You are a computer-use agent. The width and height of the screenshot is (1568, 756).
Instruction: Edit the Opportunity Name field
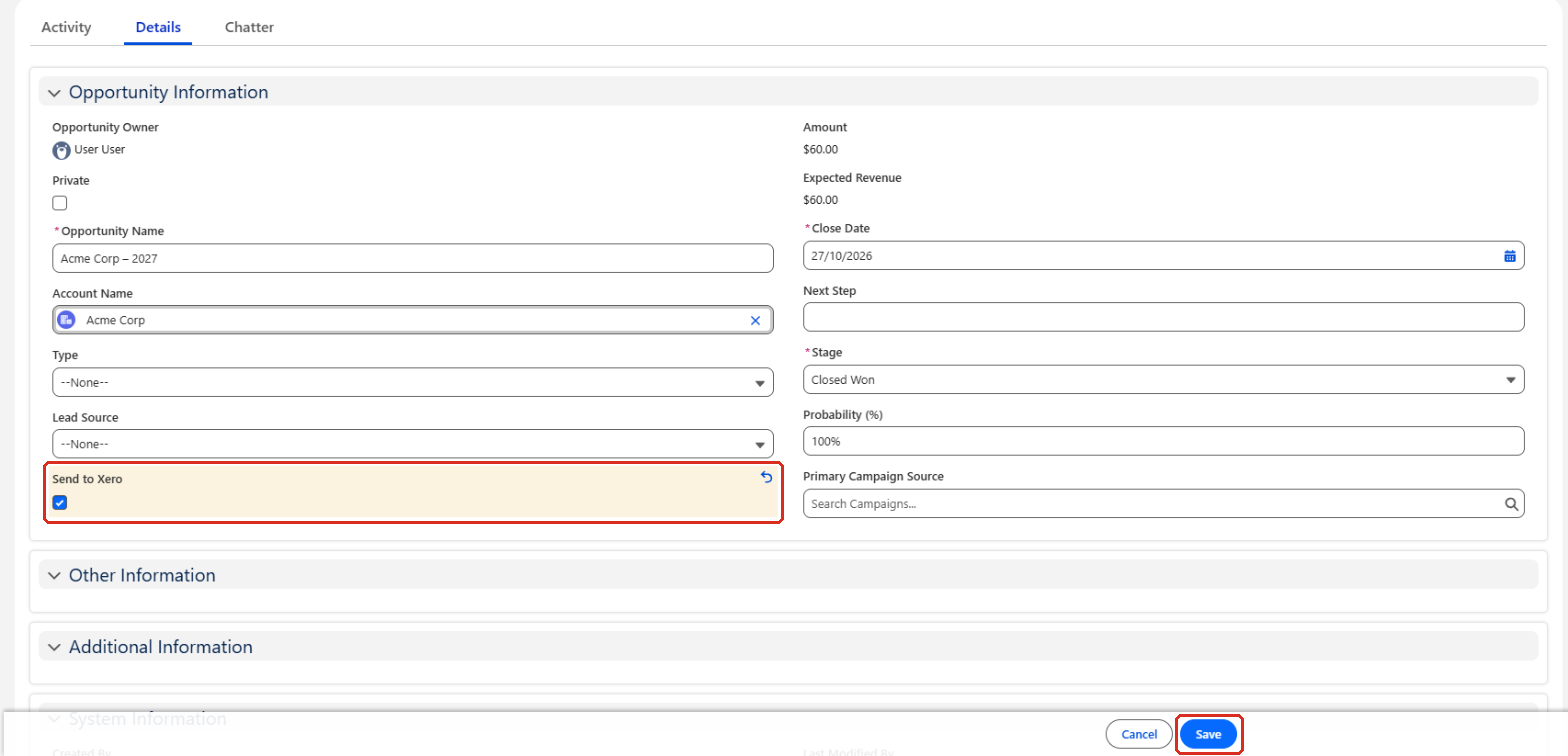click(413, 258)
